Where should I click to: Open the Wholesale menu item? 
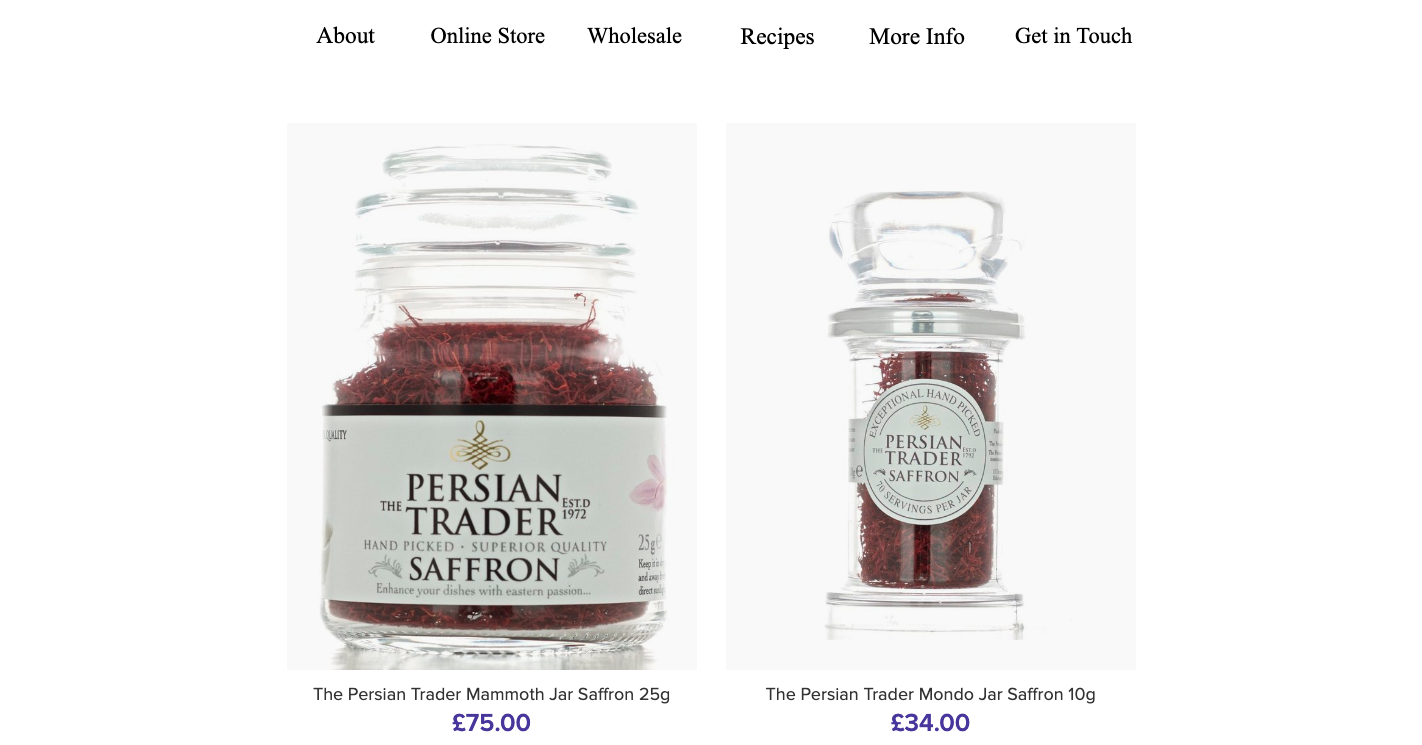click(x=634, y=36)
